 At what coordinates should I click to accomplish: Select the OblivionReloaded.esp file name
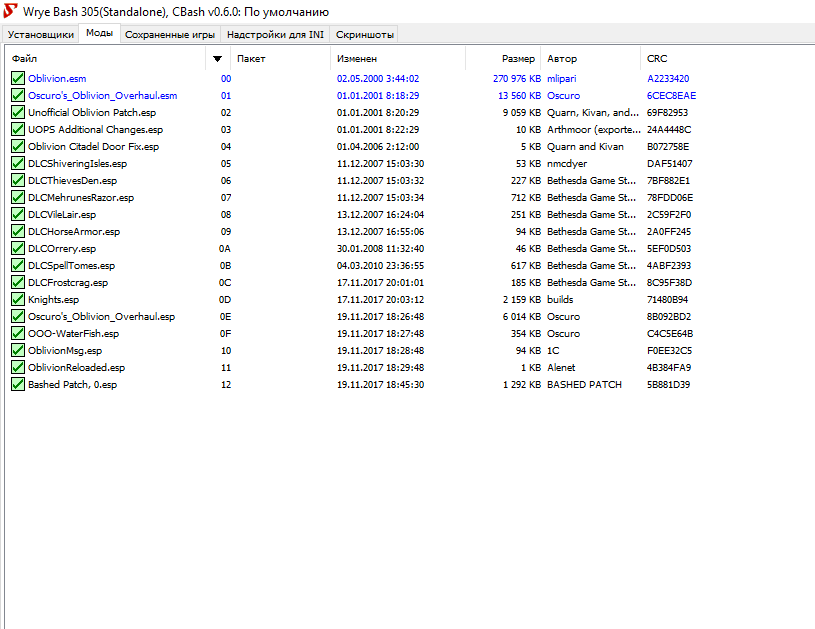click(76, 368)
